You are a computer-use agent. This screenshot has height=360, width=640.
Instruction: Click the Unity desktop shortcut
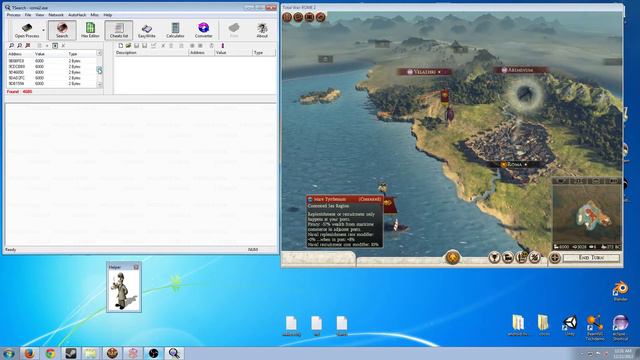click(570, 326)
